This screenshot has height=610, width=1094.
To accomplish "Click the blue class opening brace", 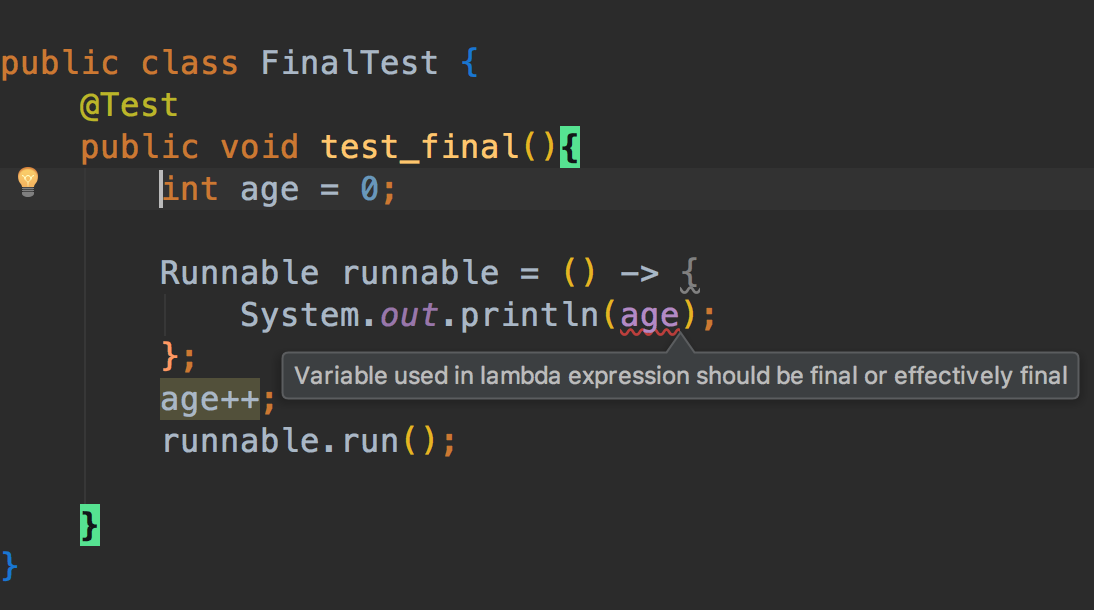I will (x=470, y=63).
